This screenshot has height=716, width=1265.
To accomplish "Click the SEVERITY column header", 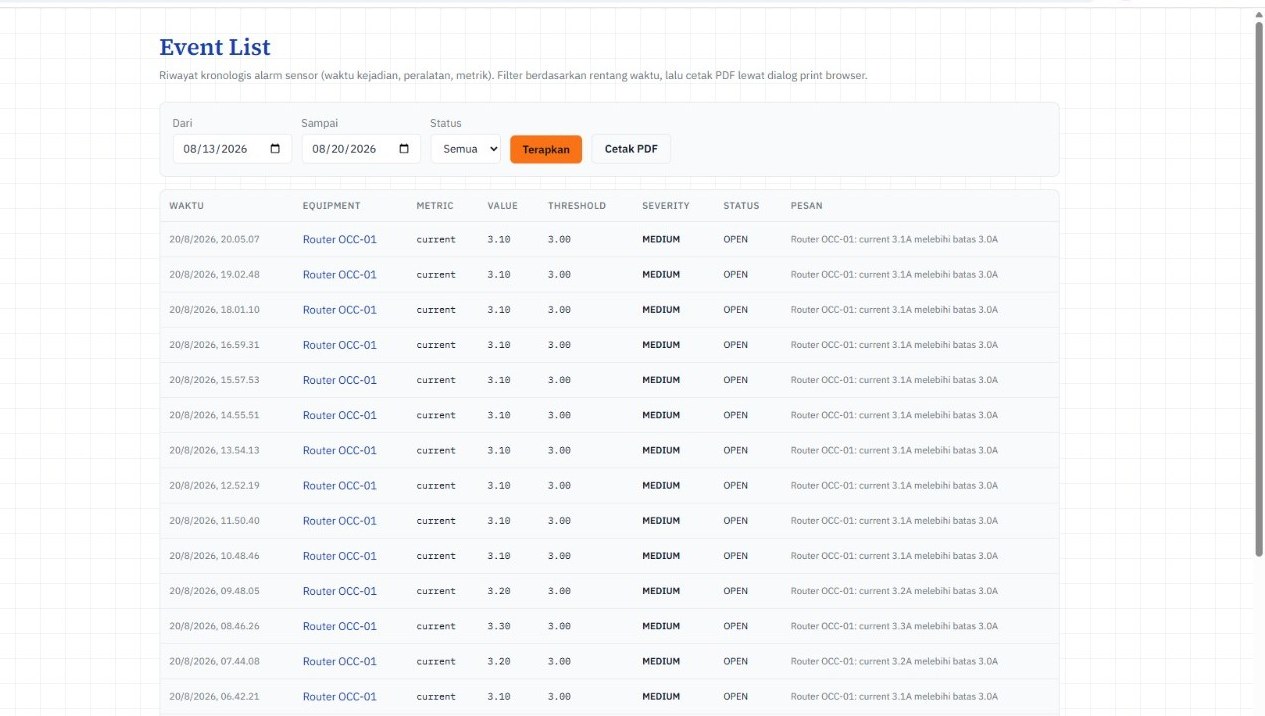I will [x=666, y=206].
